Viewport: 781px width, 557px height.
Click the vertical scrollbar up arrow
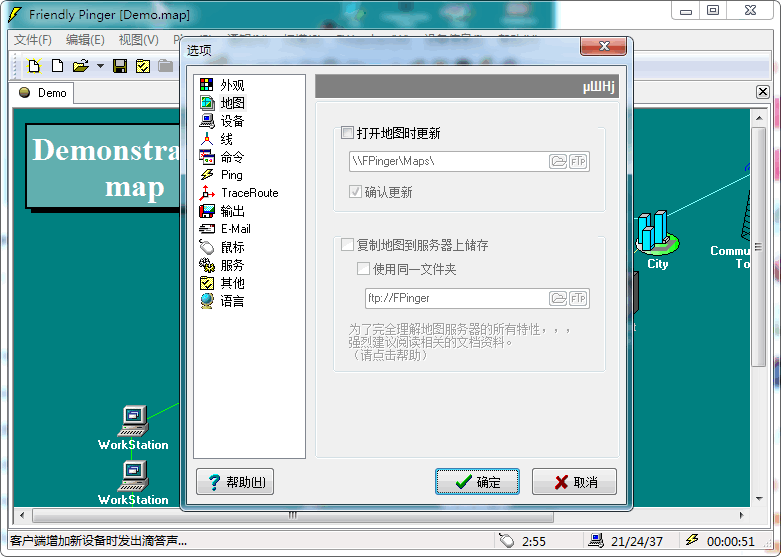(x=759, y=118)
